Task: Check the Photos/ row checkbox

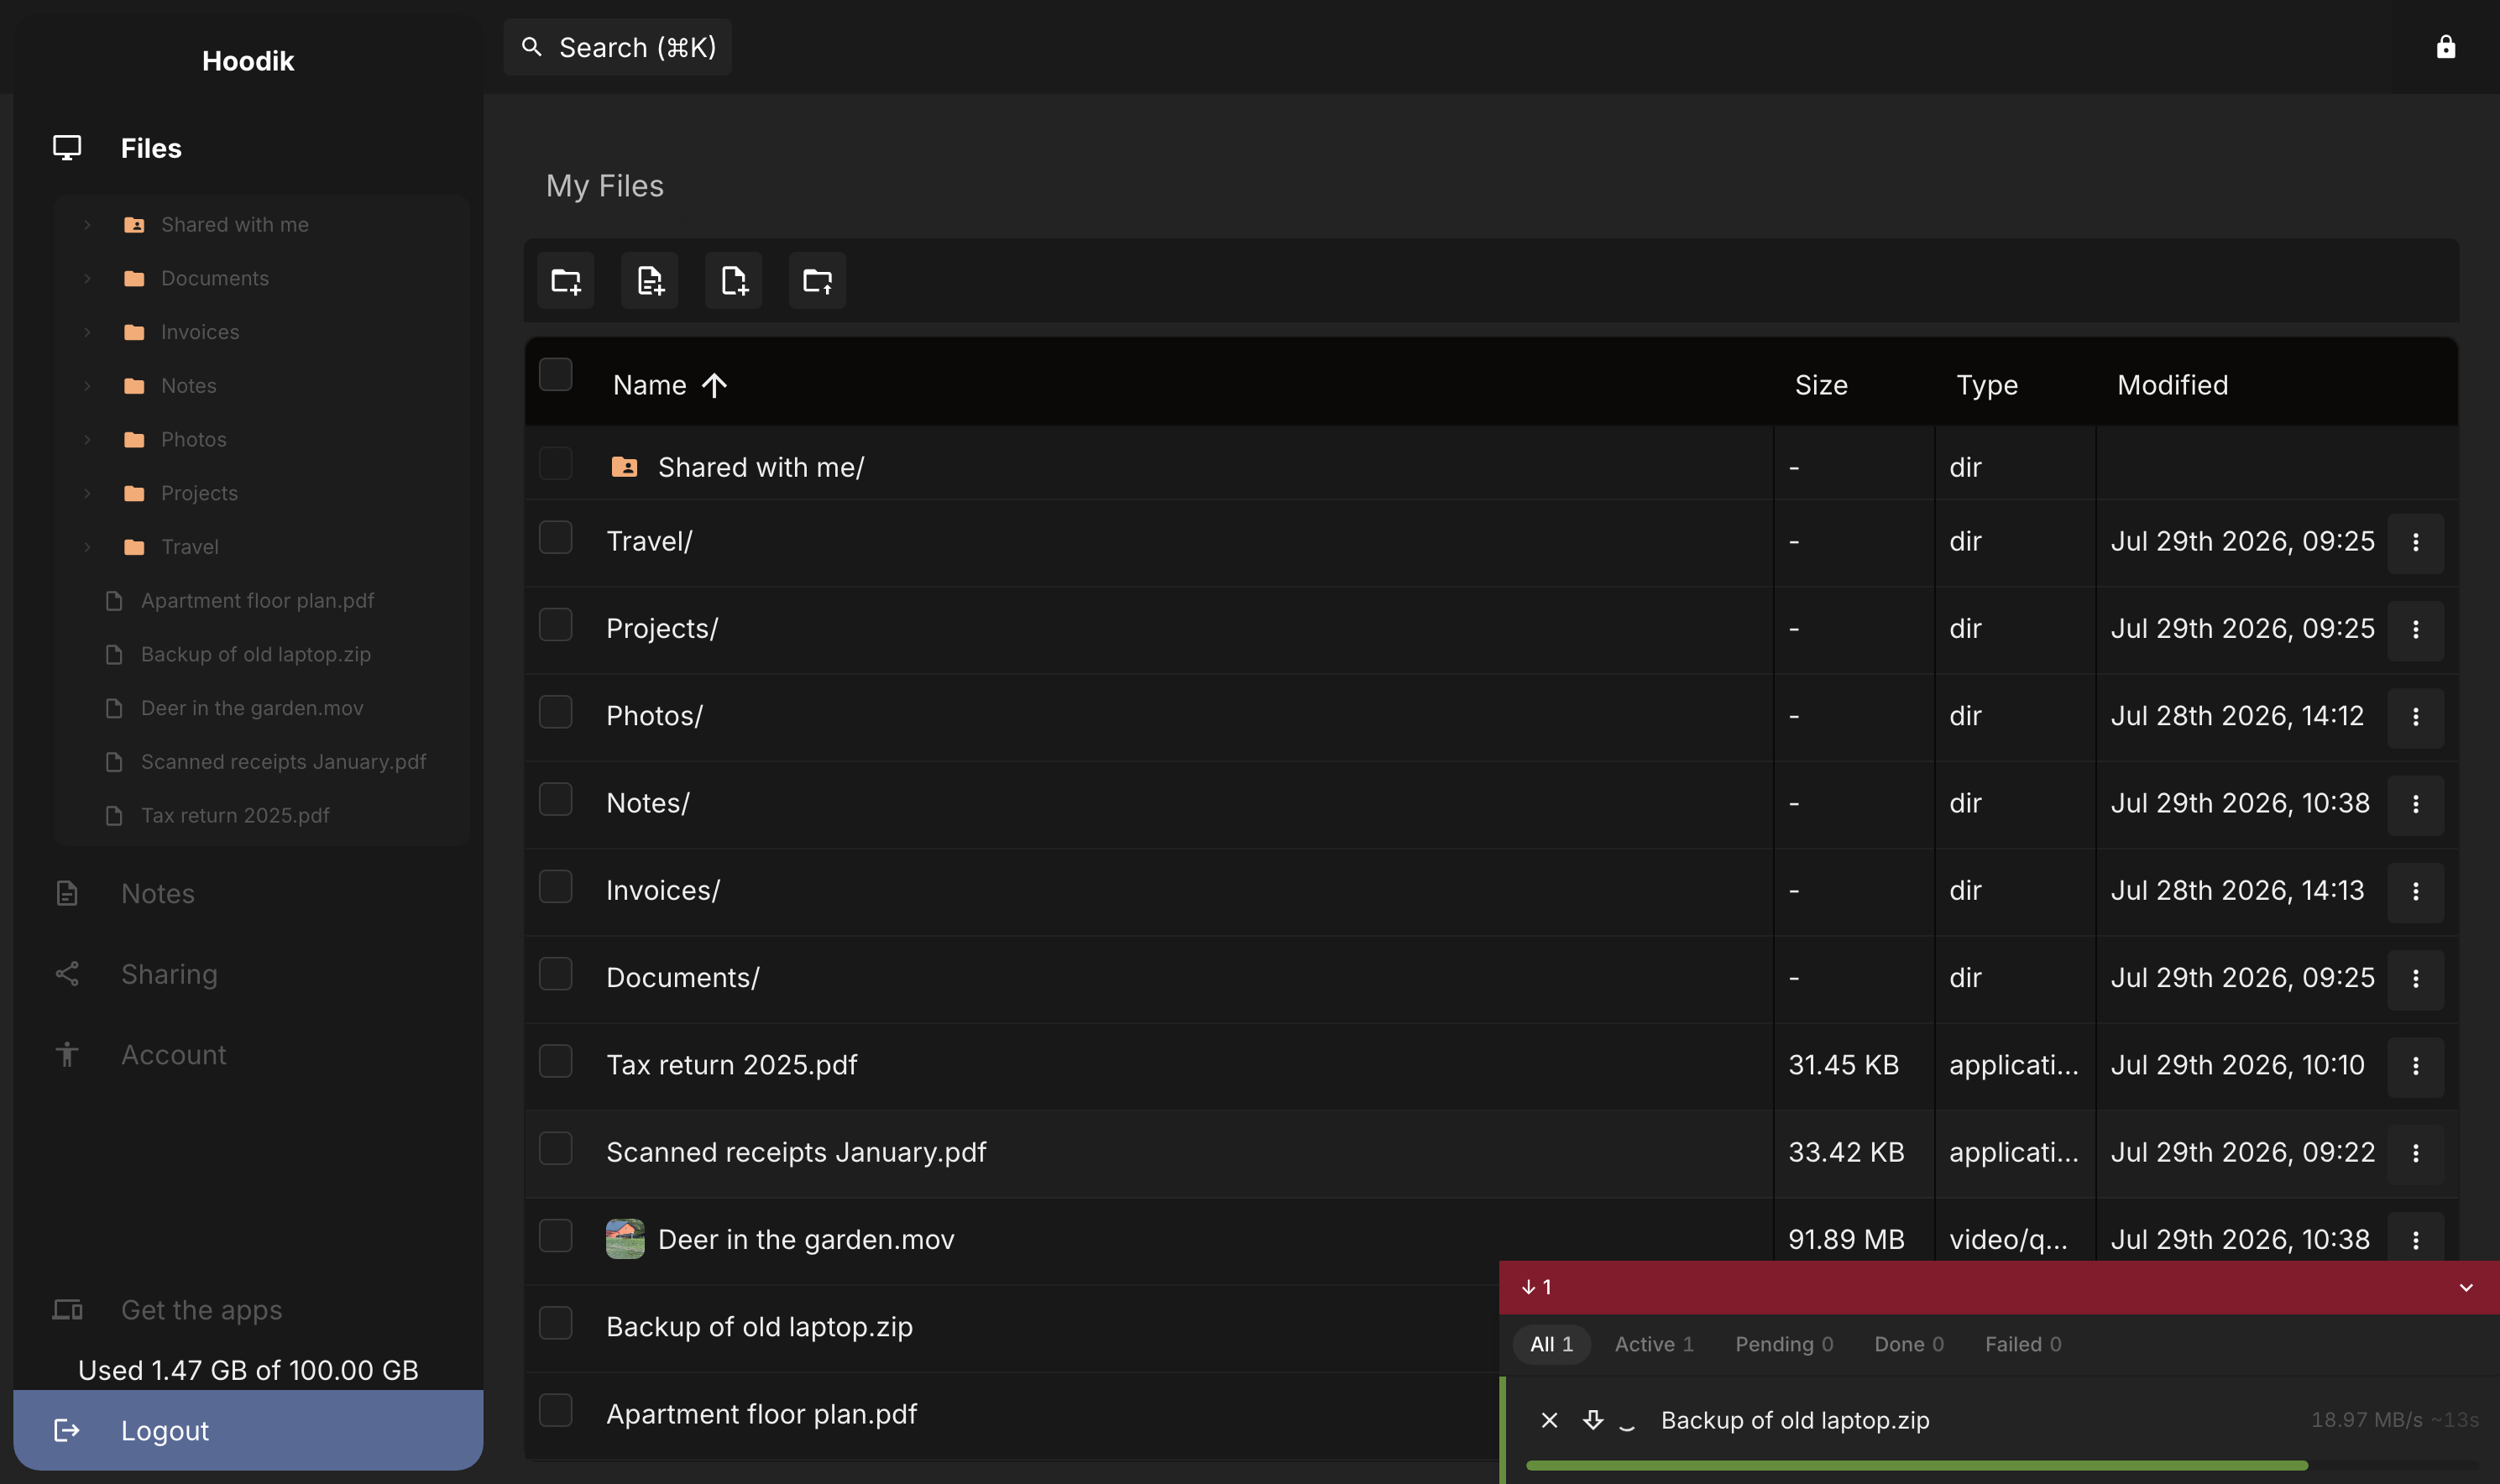Action: [x=556, y=713]
